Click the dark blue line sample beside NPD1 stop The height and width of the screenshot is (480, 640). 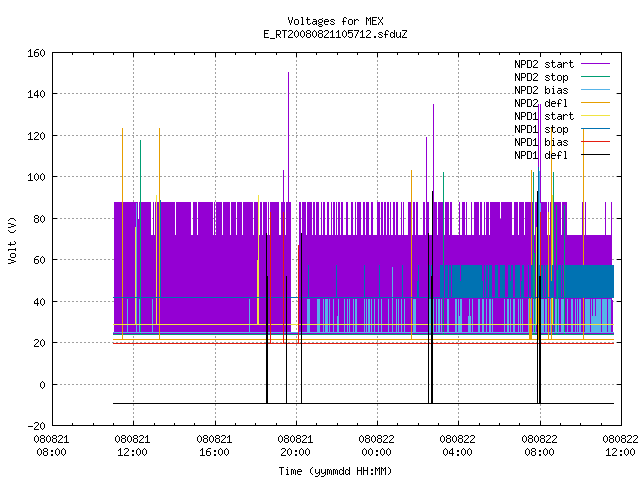596,129
